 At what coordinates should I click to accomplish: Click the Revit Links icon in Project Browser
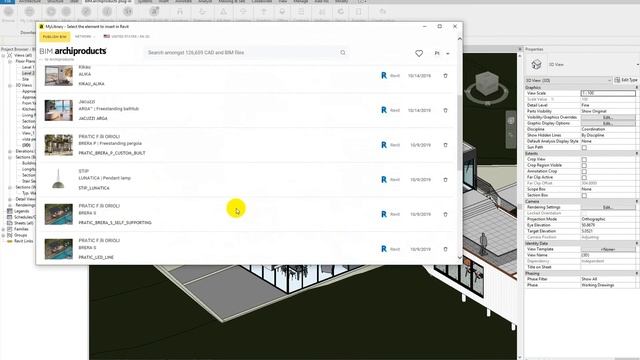[x=10, y=241]
